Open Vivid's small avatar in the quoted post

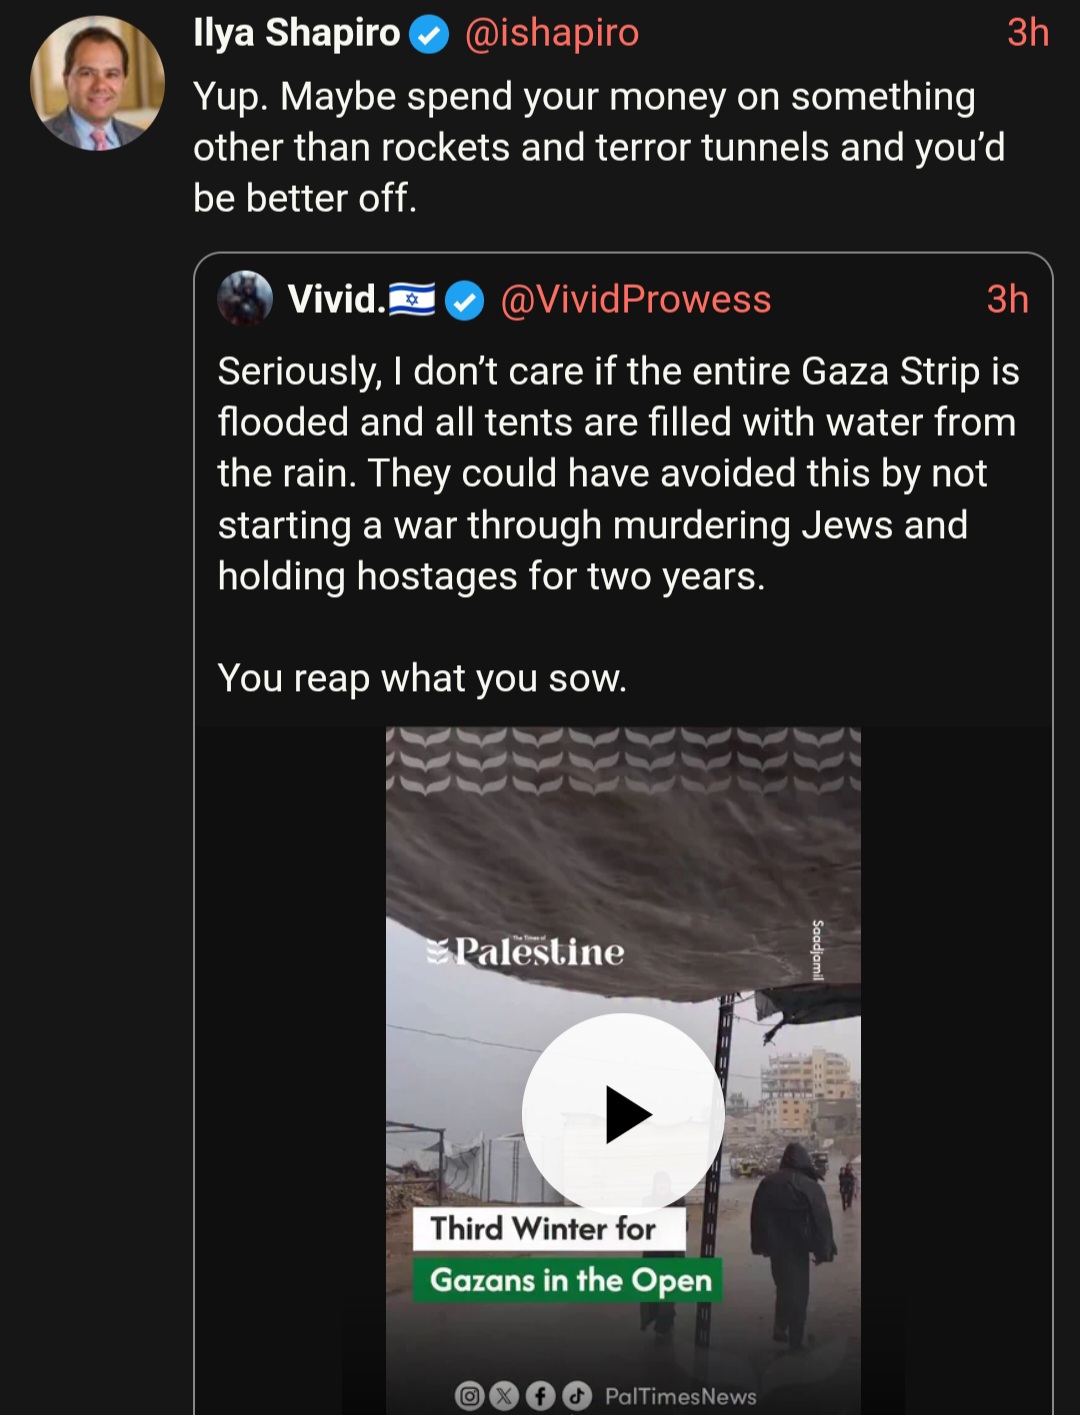pyautogui.click(x=245, y=299)
